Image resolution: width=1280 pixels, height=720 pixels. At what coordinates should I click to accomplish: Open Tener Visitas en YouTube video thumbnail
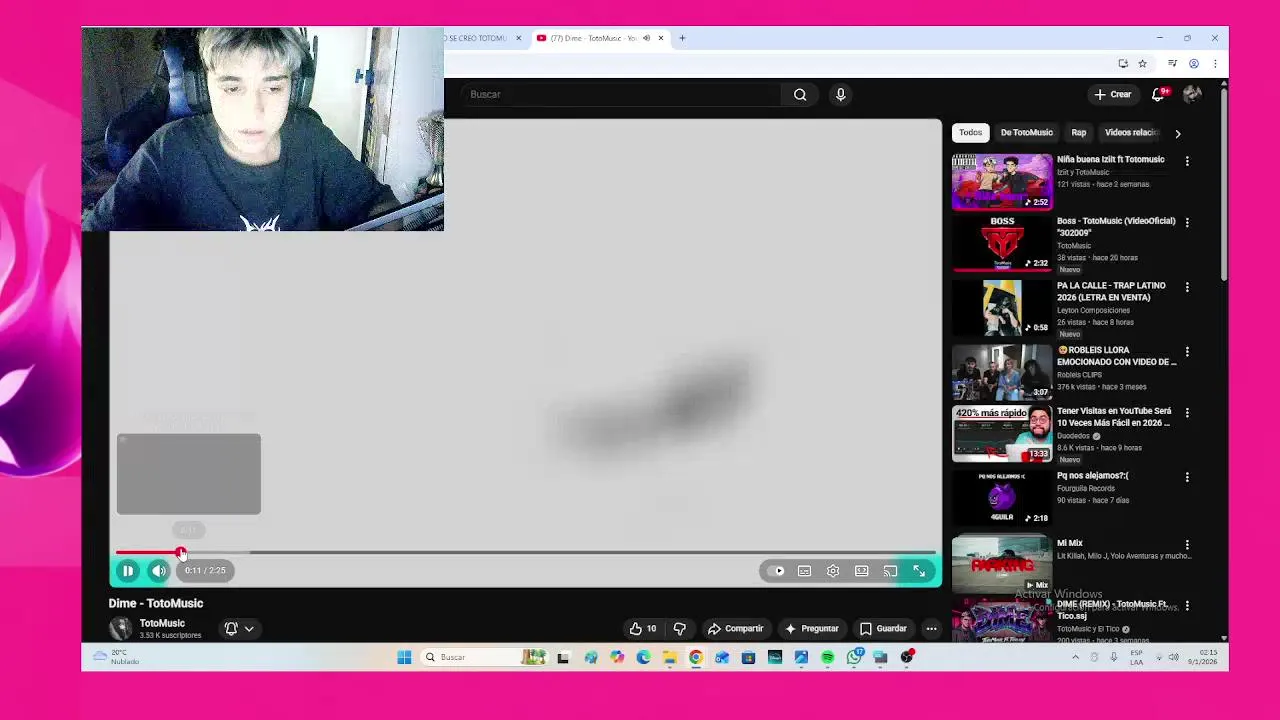(1002, 433)
